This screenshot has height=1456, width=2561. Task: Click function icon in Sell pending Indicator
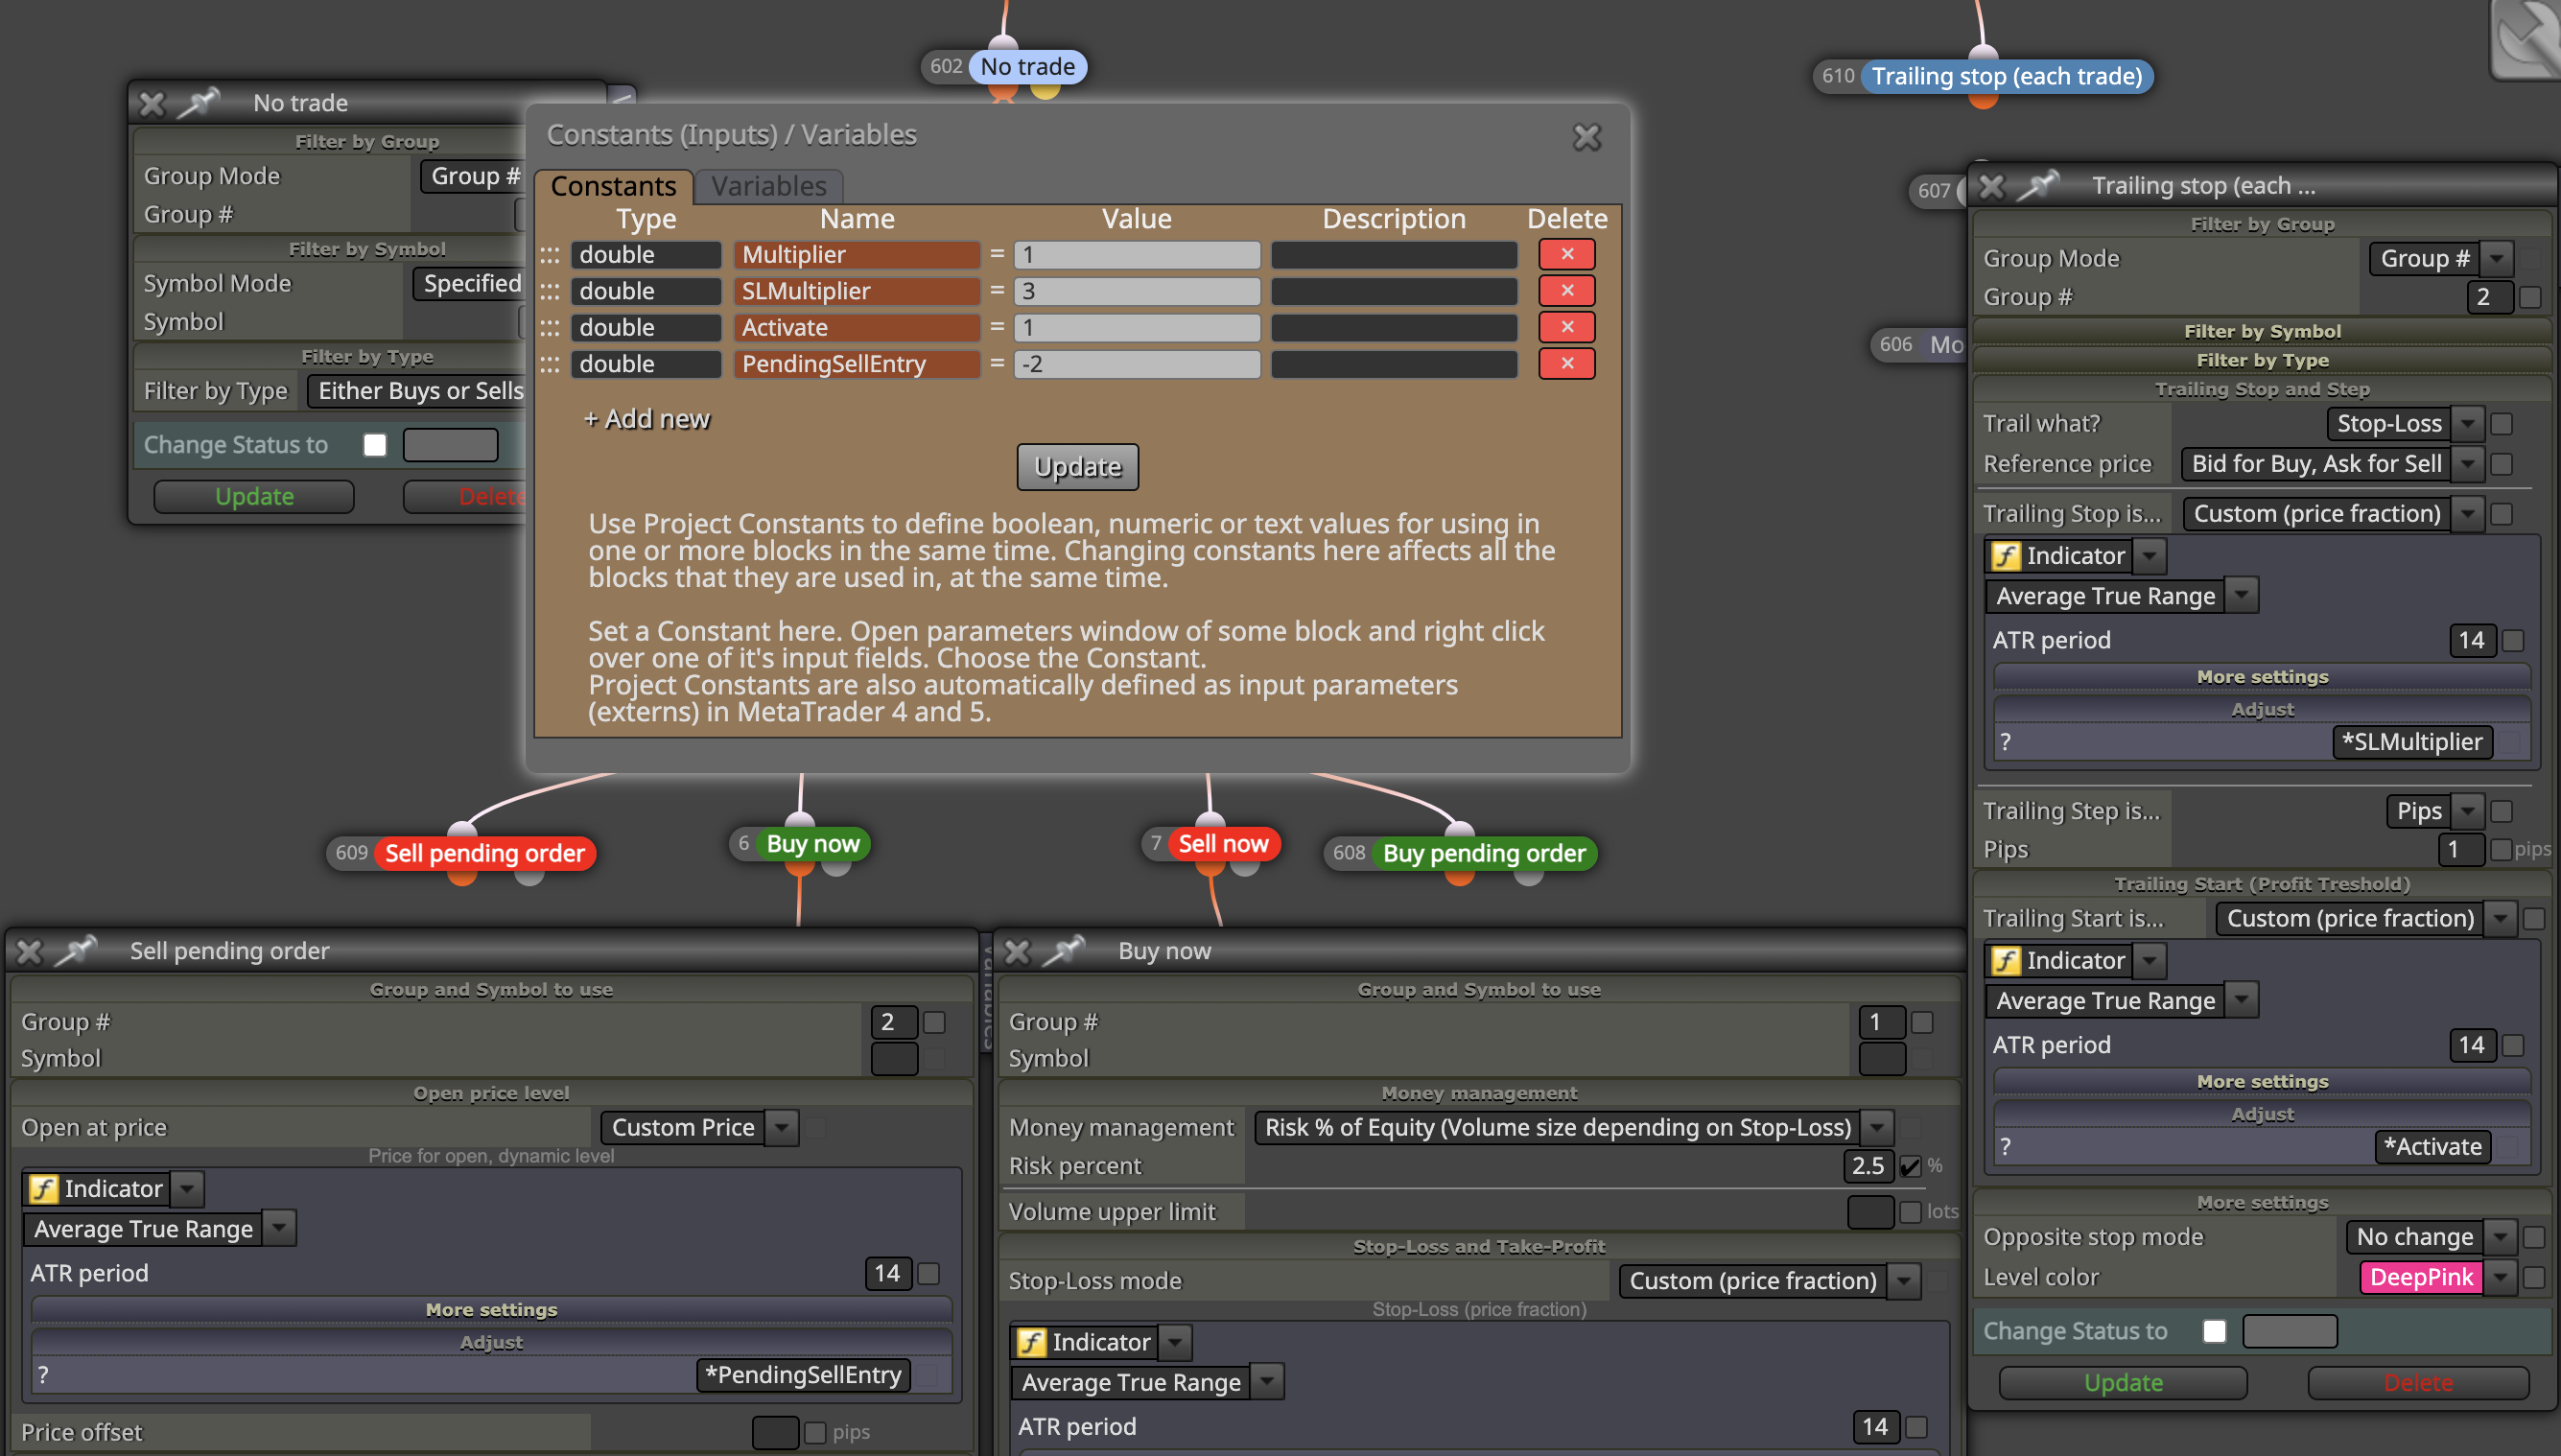click(43, 1189)
